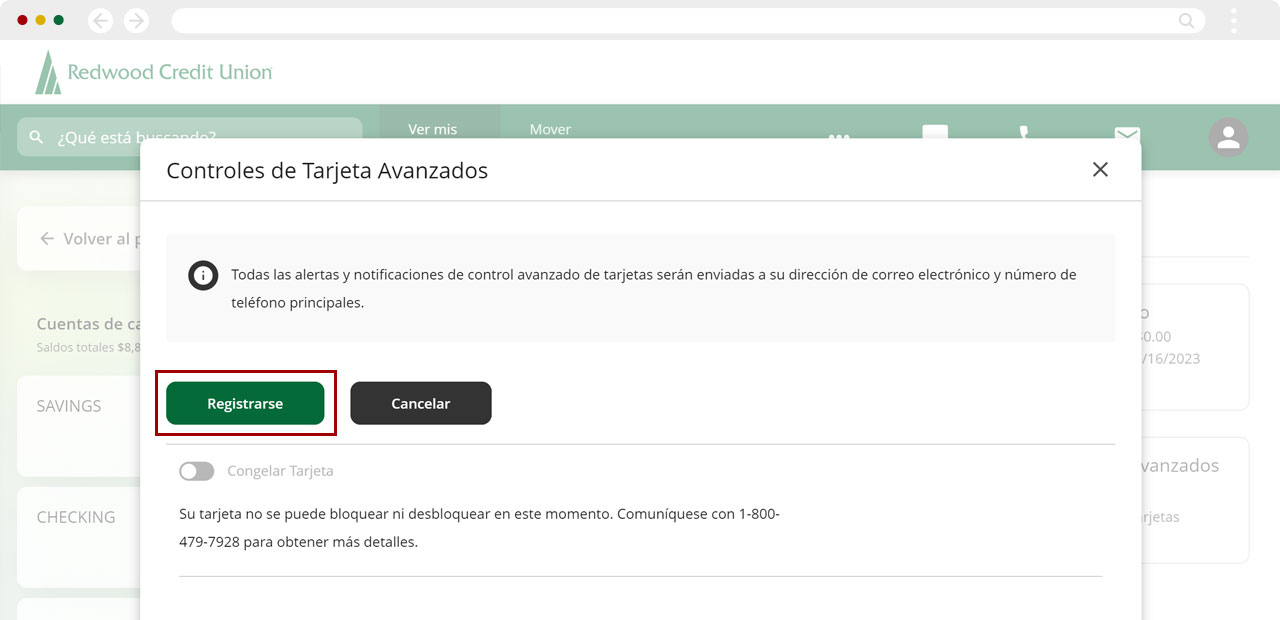Image resolution: width=1280 pixels, height=620 pixels.
Task: Click the browser back arrow
Action: 100,20
